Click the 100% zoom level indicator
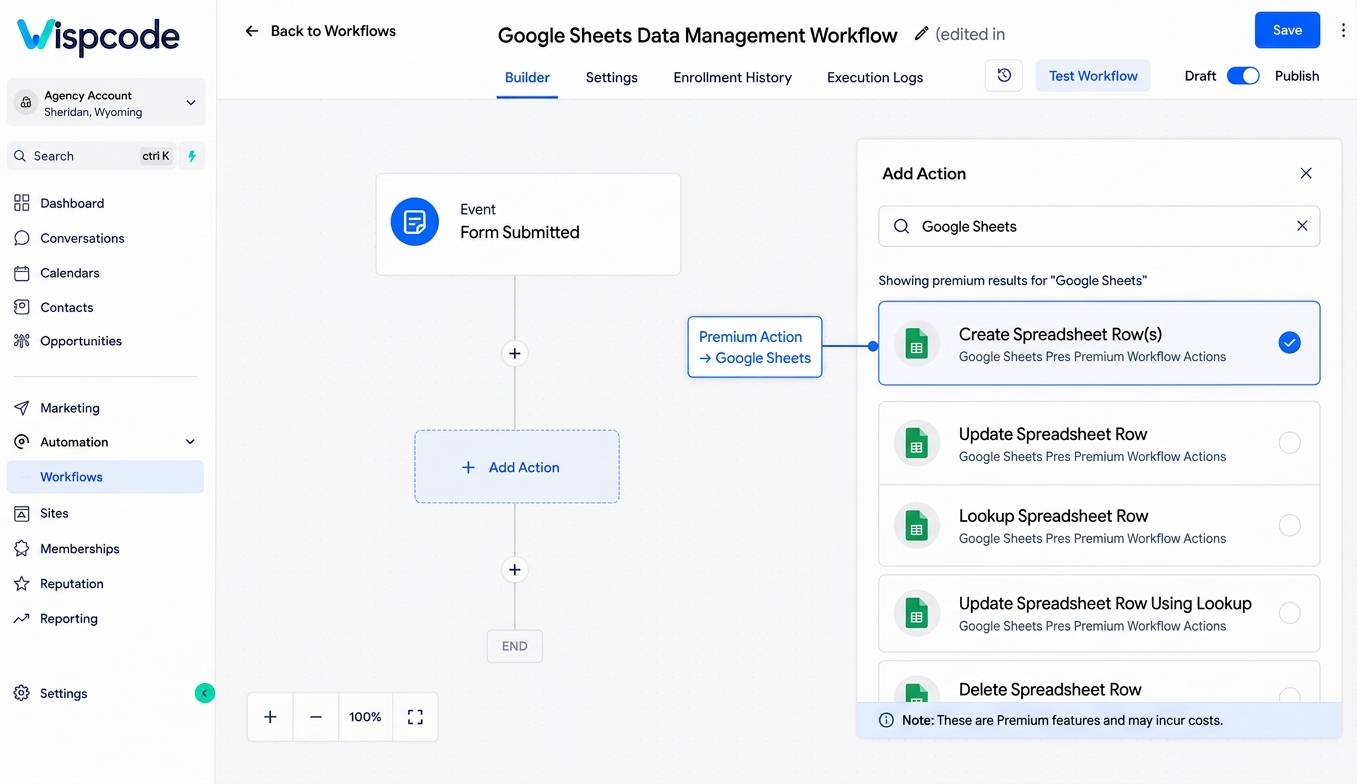Viewport: 1357px width, 784px height. click(x=365, y=717)
